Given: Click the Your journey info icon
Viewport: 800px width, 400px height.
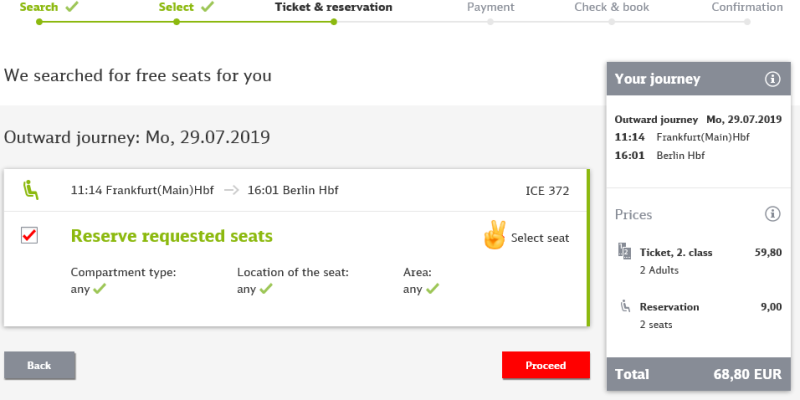Looking at the screenshot, I should tap(772, 79).
